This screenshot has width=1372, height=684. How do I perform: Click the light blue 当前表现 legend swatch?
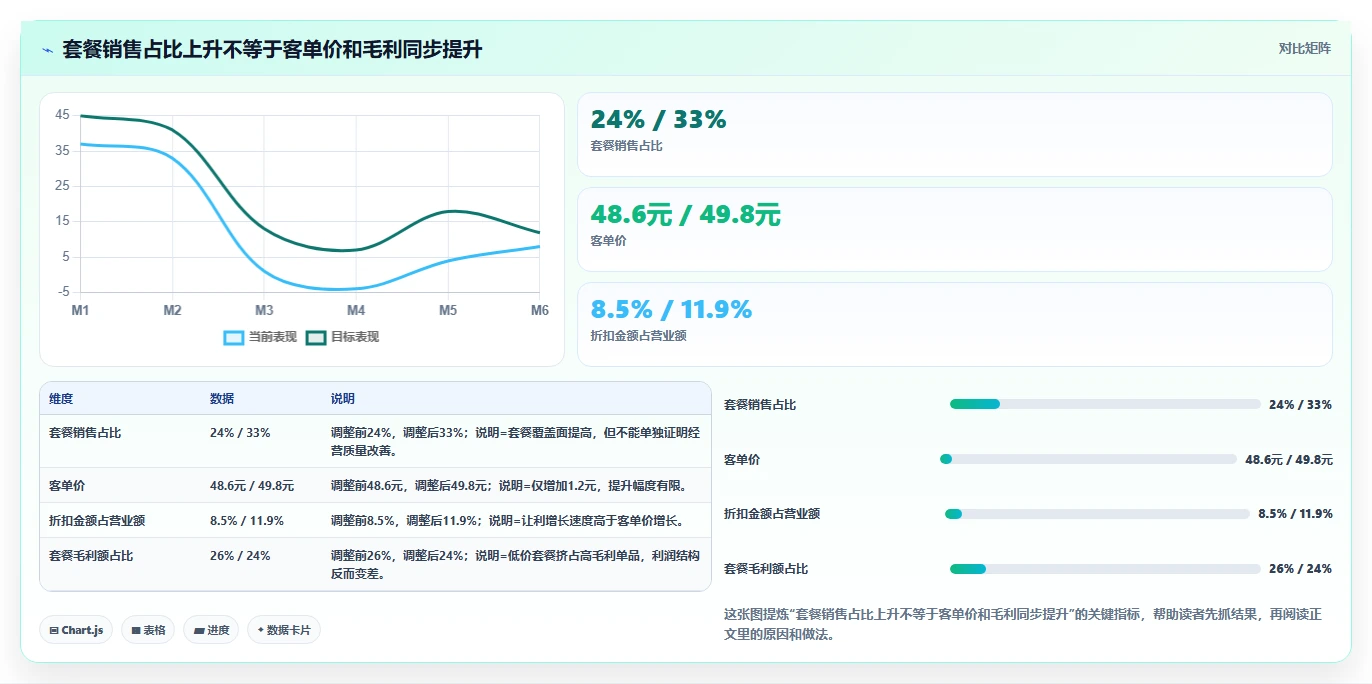pos(233,337)
